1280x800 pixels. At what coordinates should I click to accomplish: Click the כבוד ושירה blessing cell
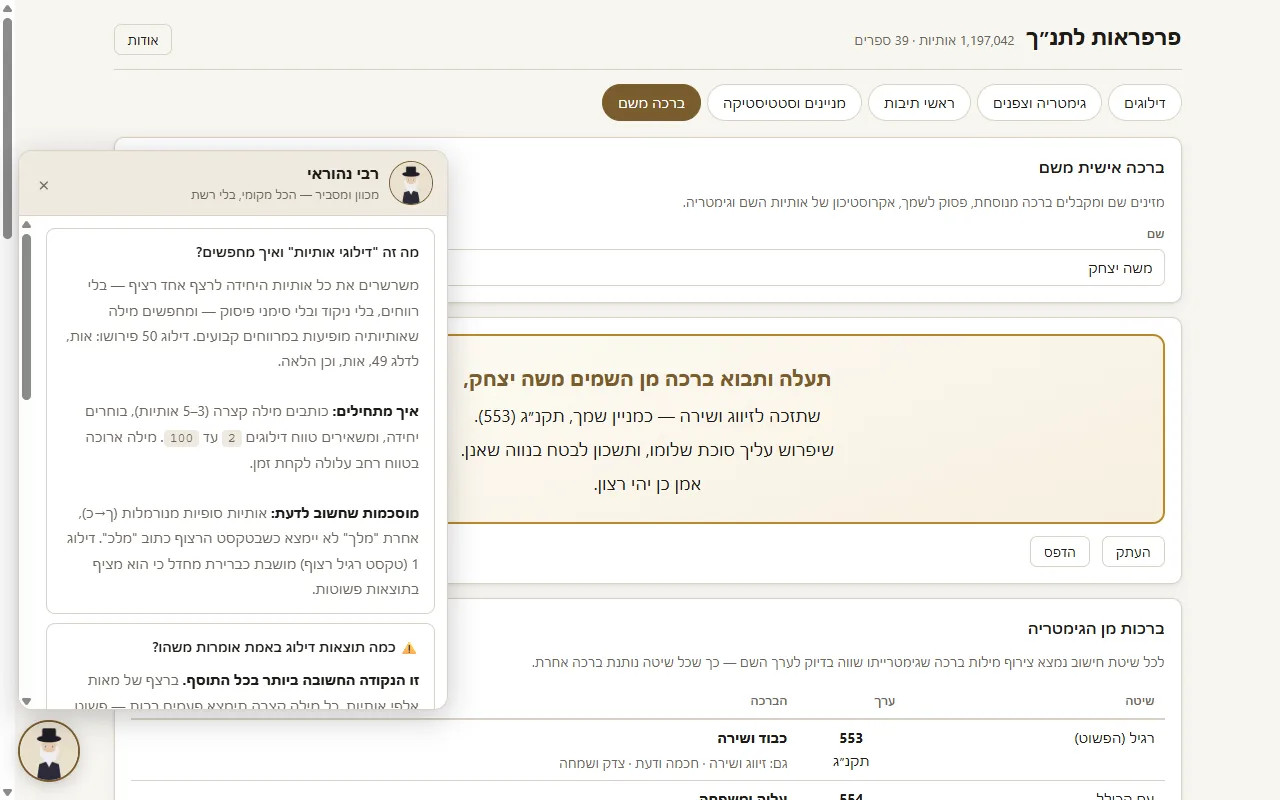click(x=752, y=738)
